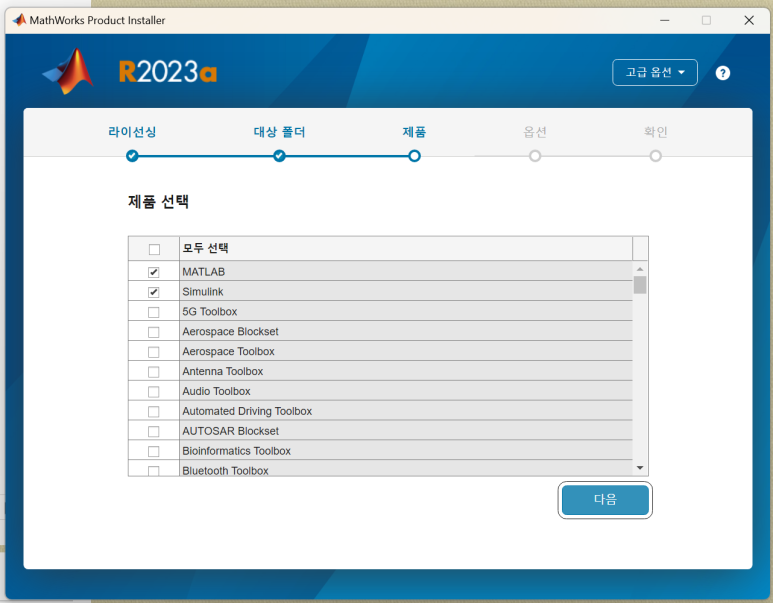Click the 다음 button
The height and width of the screenshot is (603, 773).
point(605,500)
